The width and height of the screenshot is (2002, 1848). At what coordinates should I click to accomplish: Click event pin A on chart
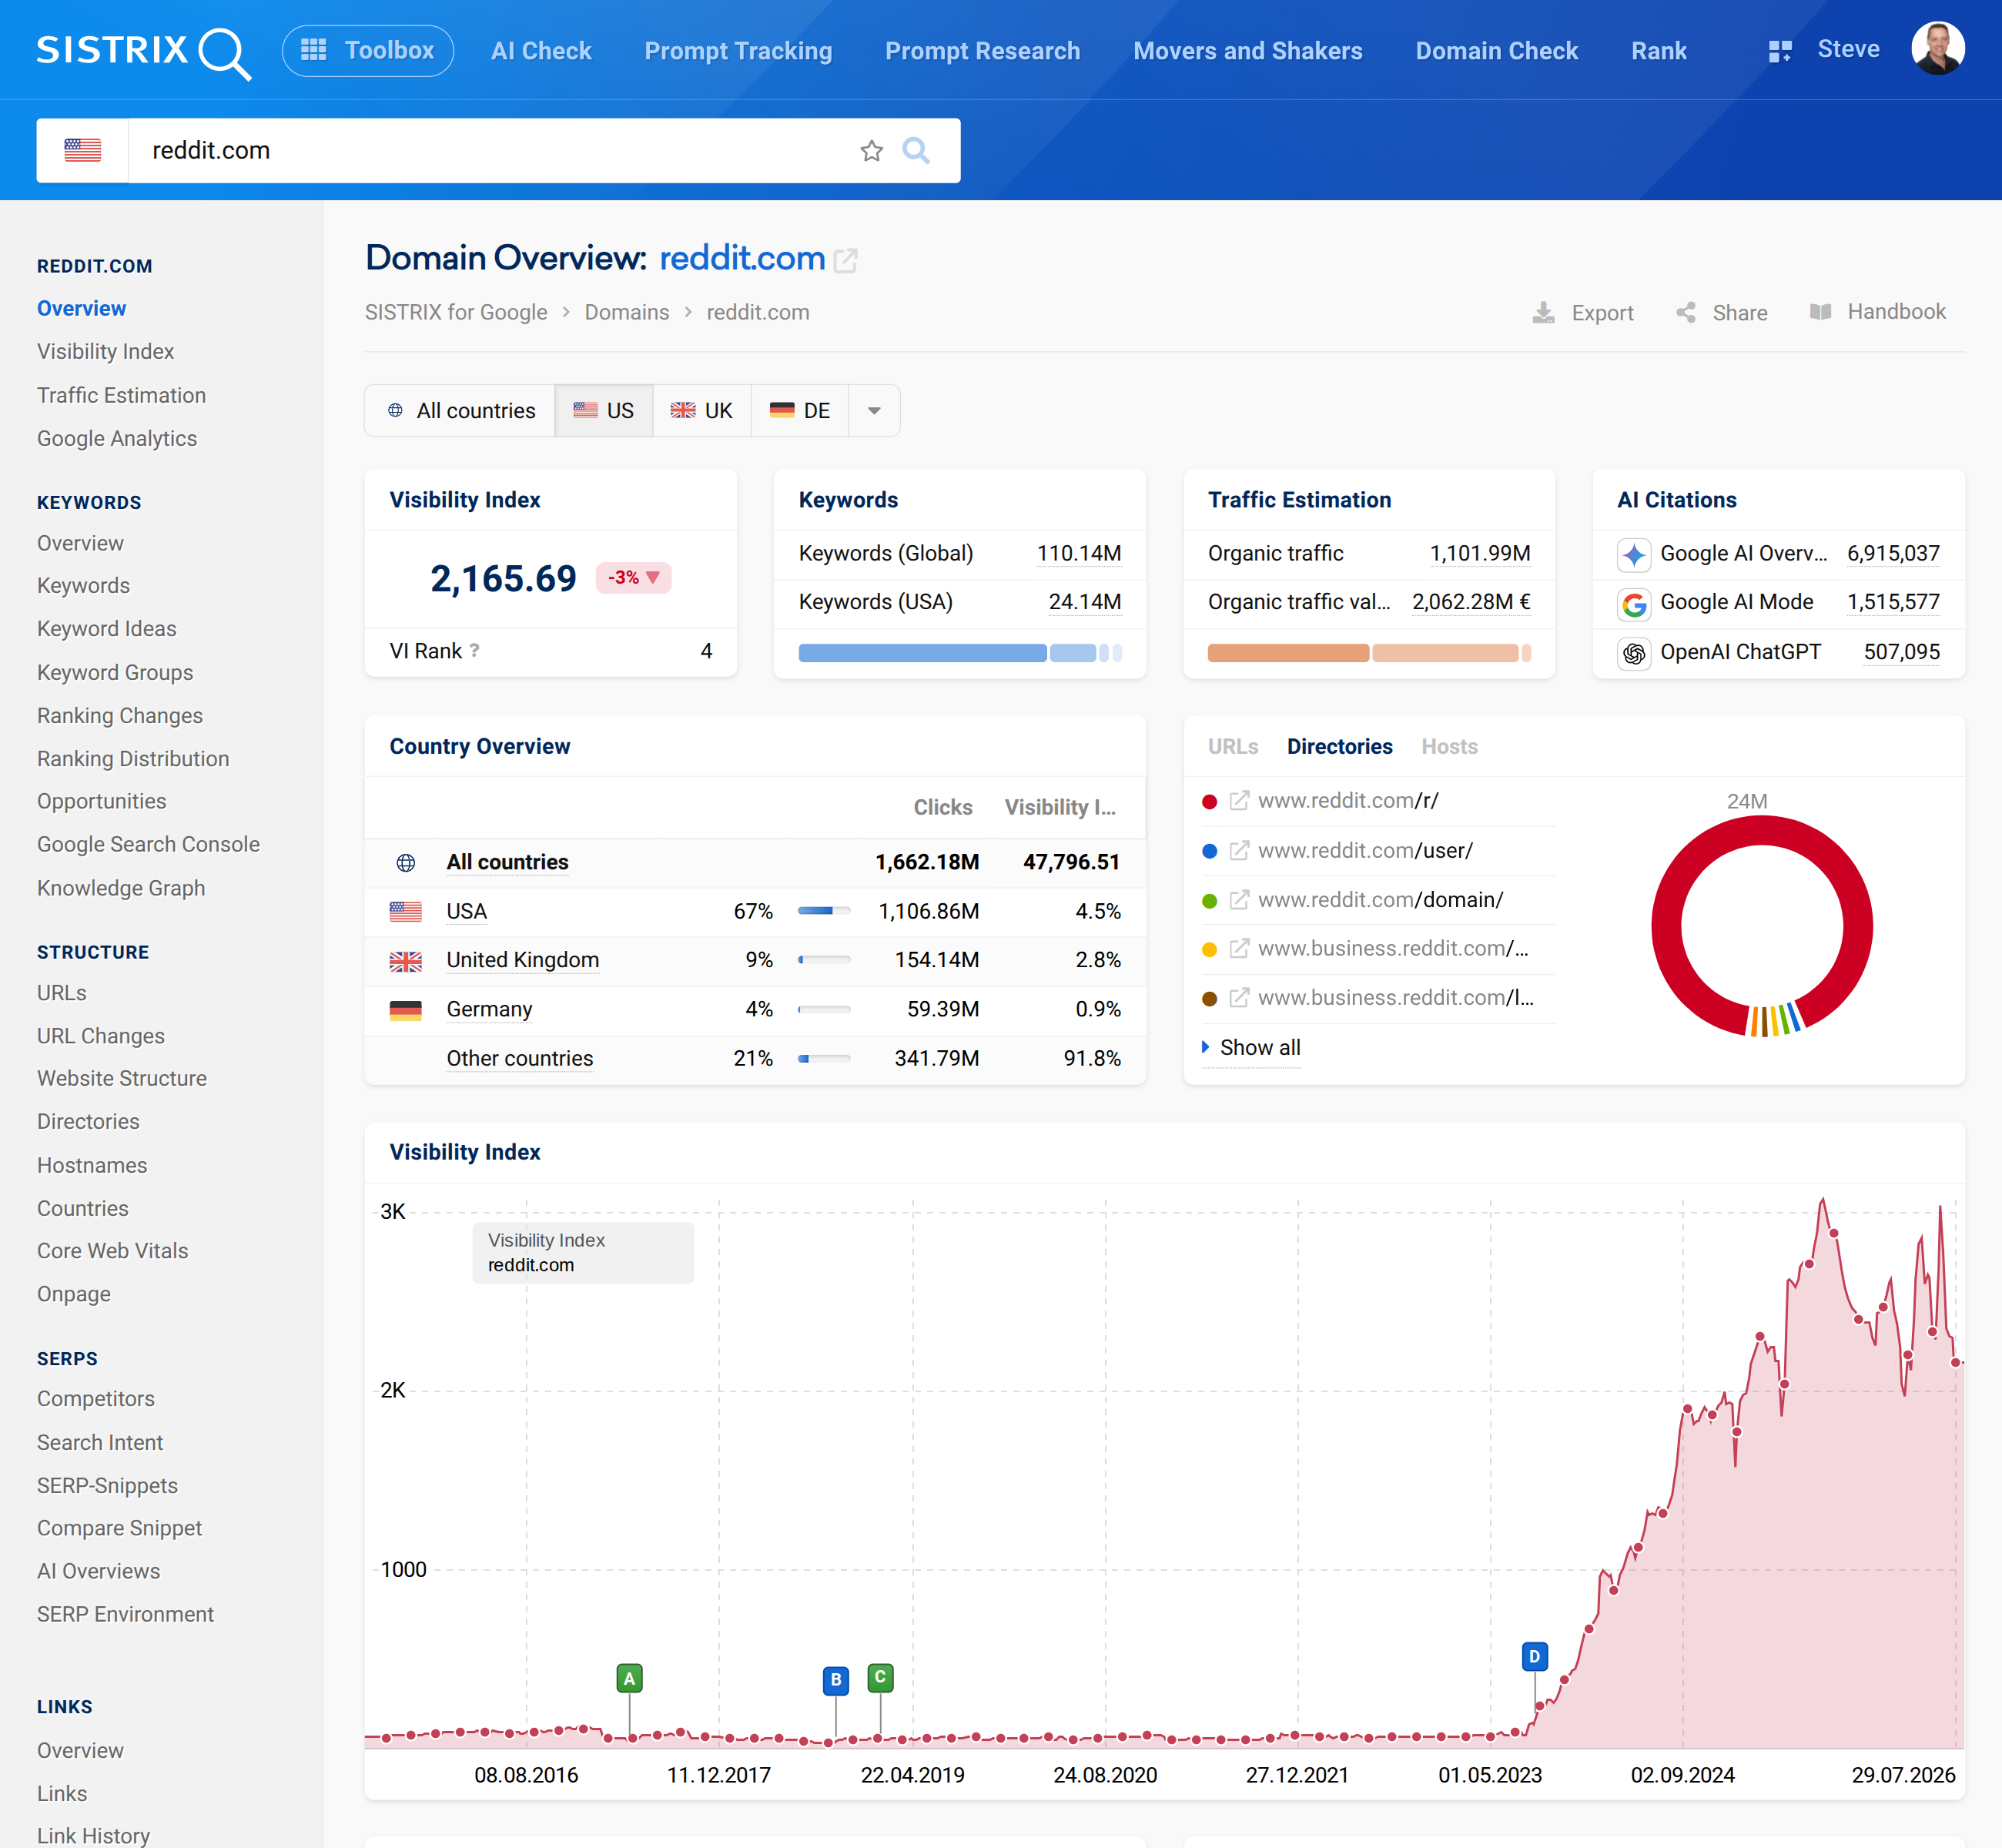[629, 1678]
